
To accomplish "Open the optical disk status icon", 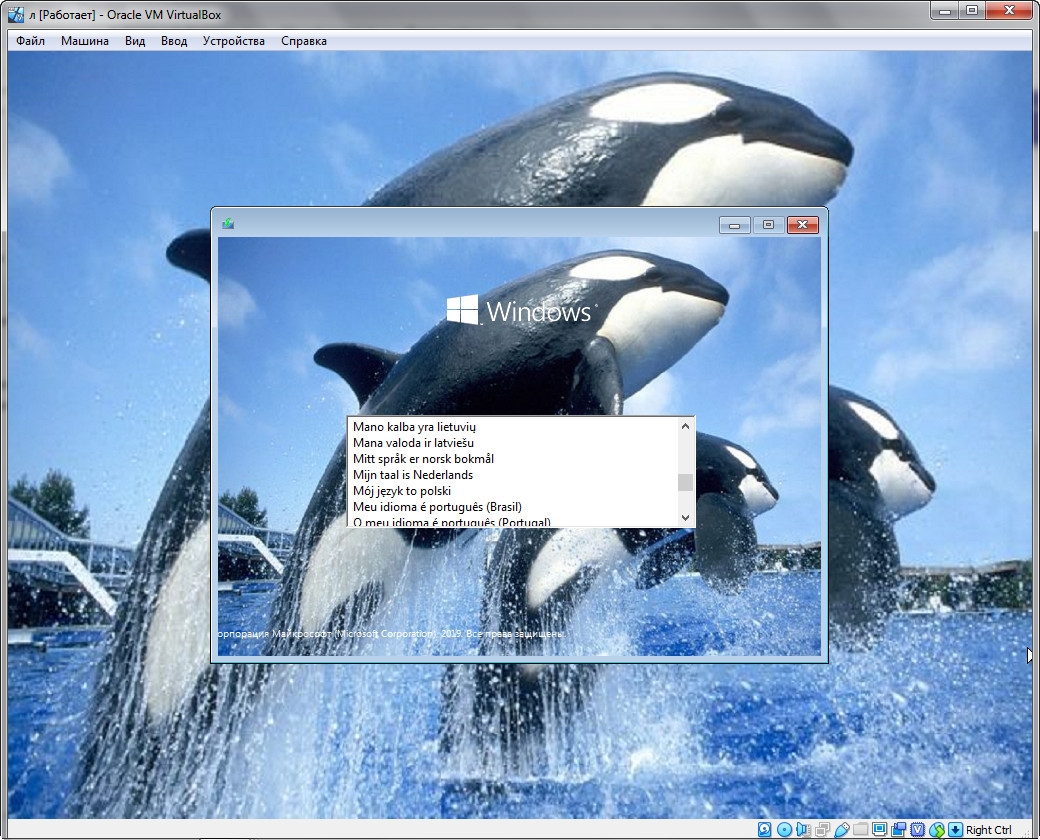I will tap(784, 829).
